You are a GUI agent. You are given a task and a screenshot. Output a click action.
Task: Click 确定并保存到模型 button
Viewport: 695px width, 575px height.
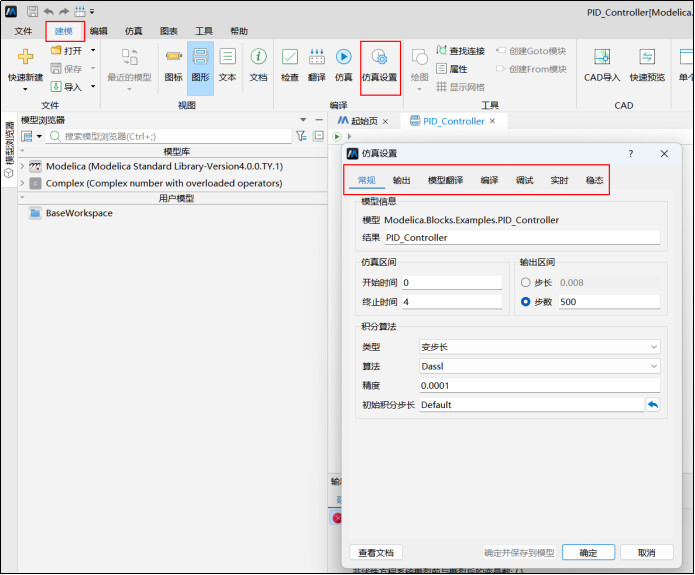click(519, 552)
